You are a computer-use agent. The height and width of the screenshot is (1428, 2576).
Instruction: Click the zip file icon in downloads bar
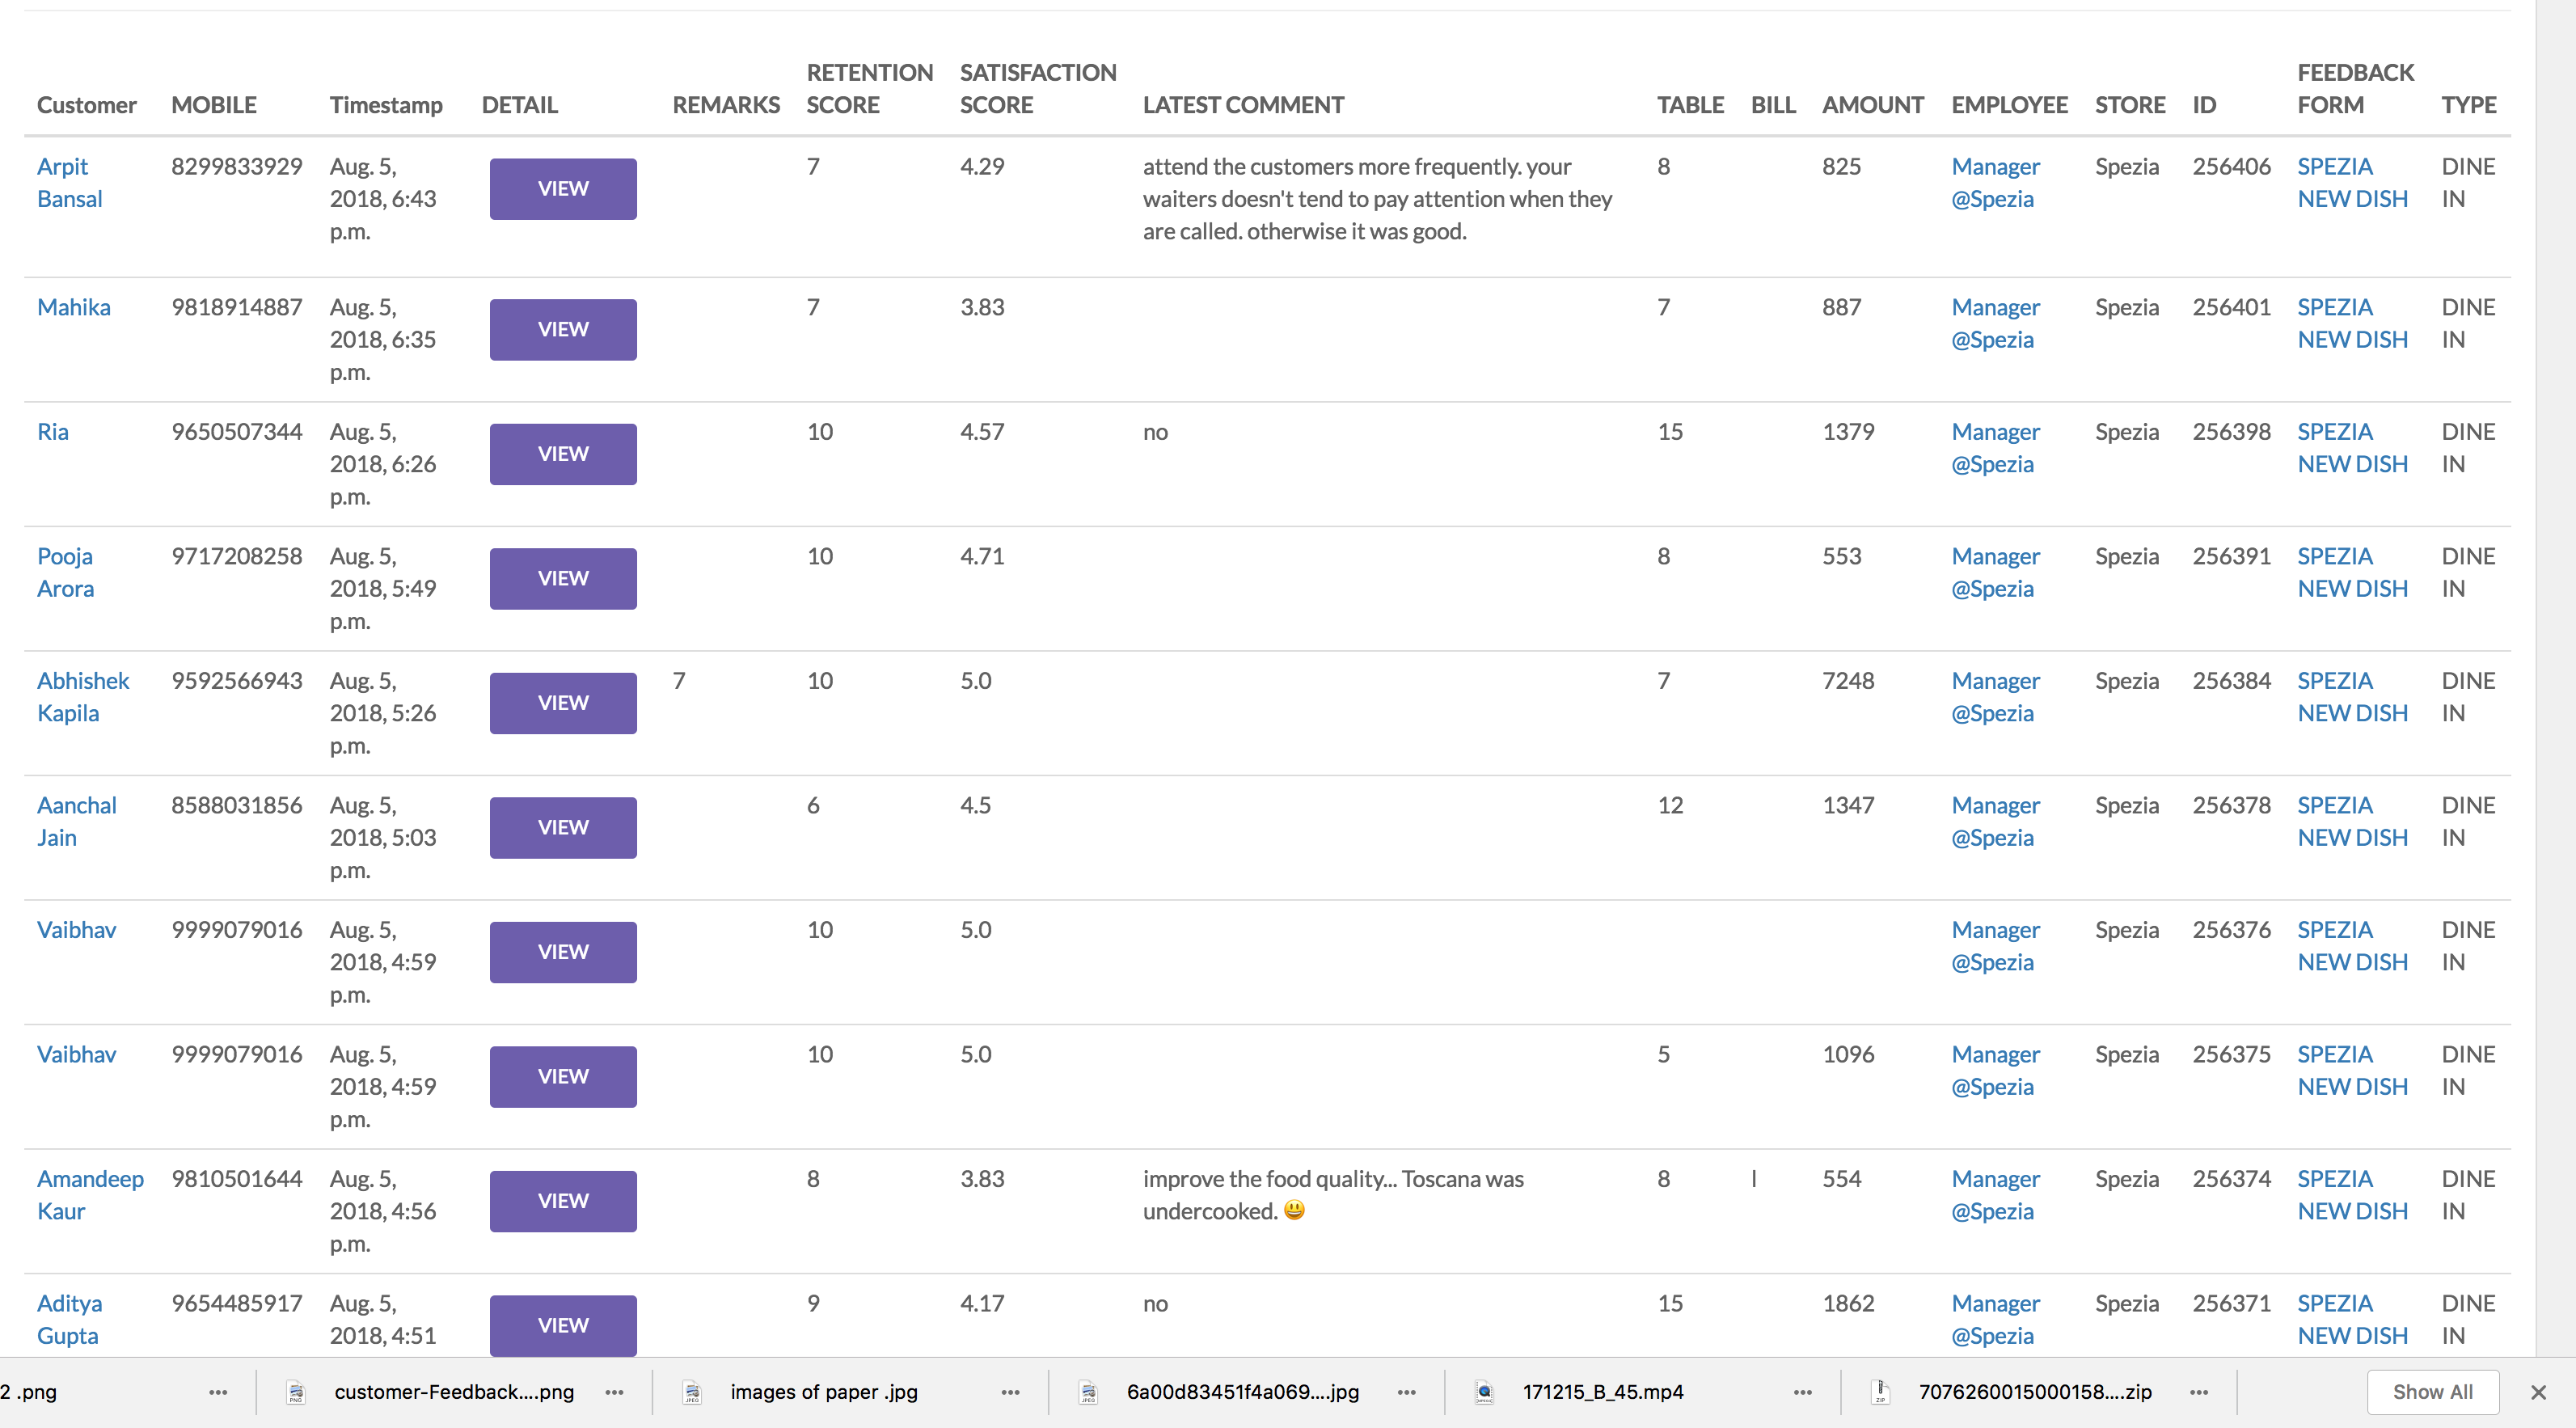click(1880, 1392)
